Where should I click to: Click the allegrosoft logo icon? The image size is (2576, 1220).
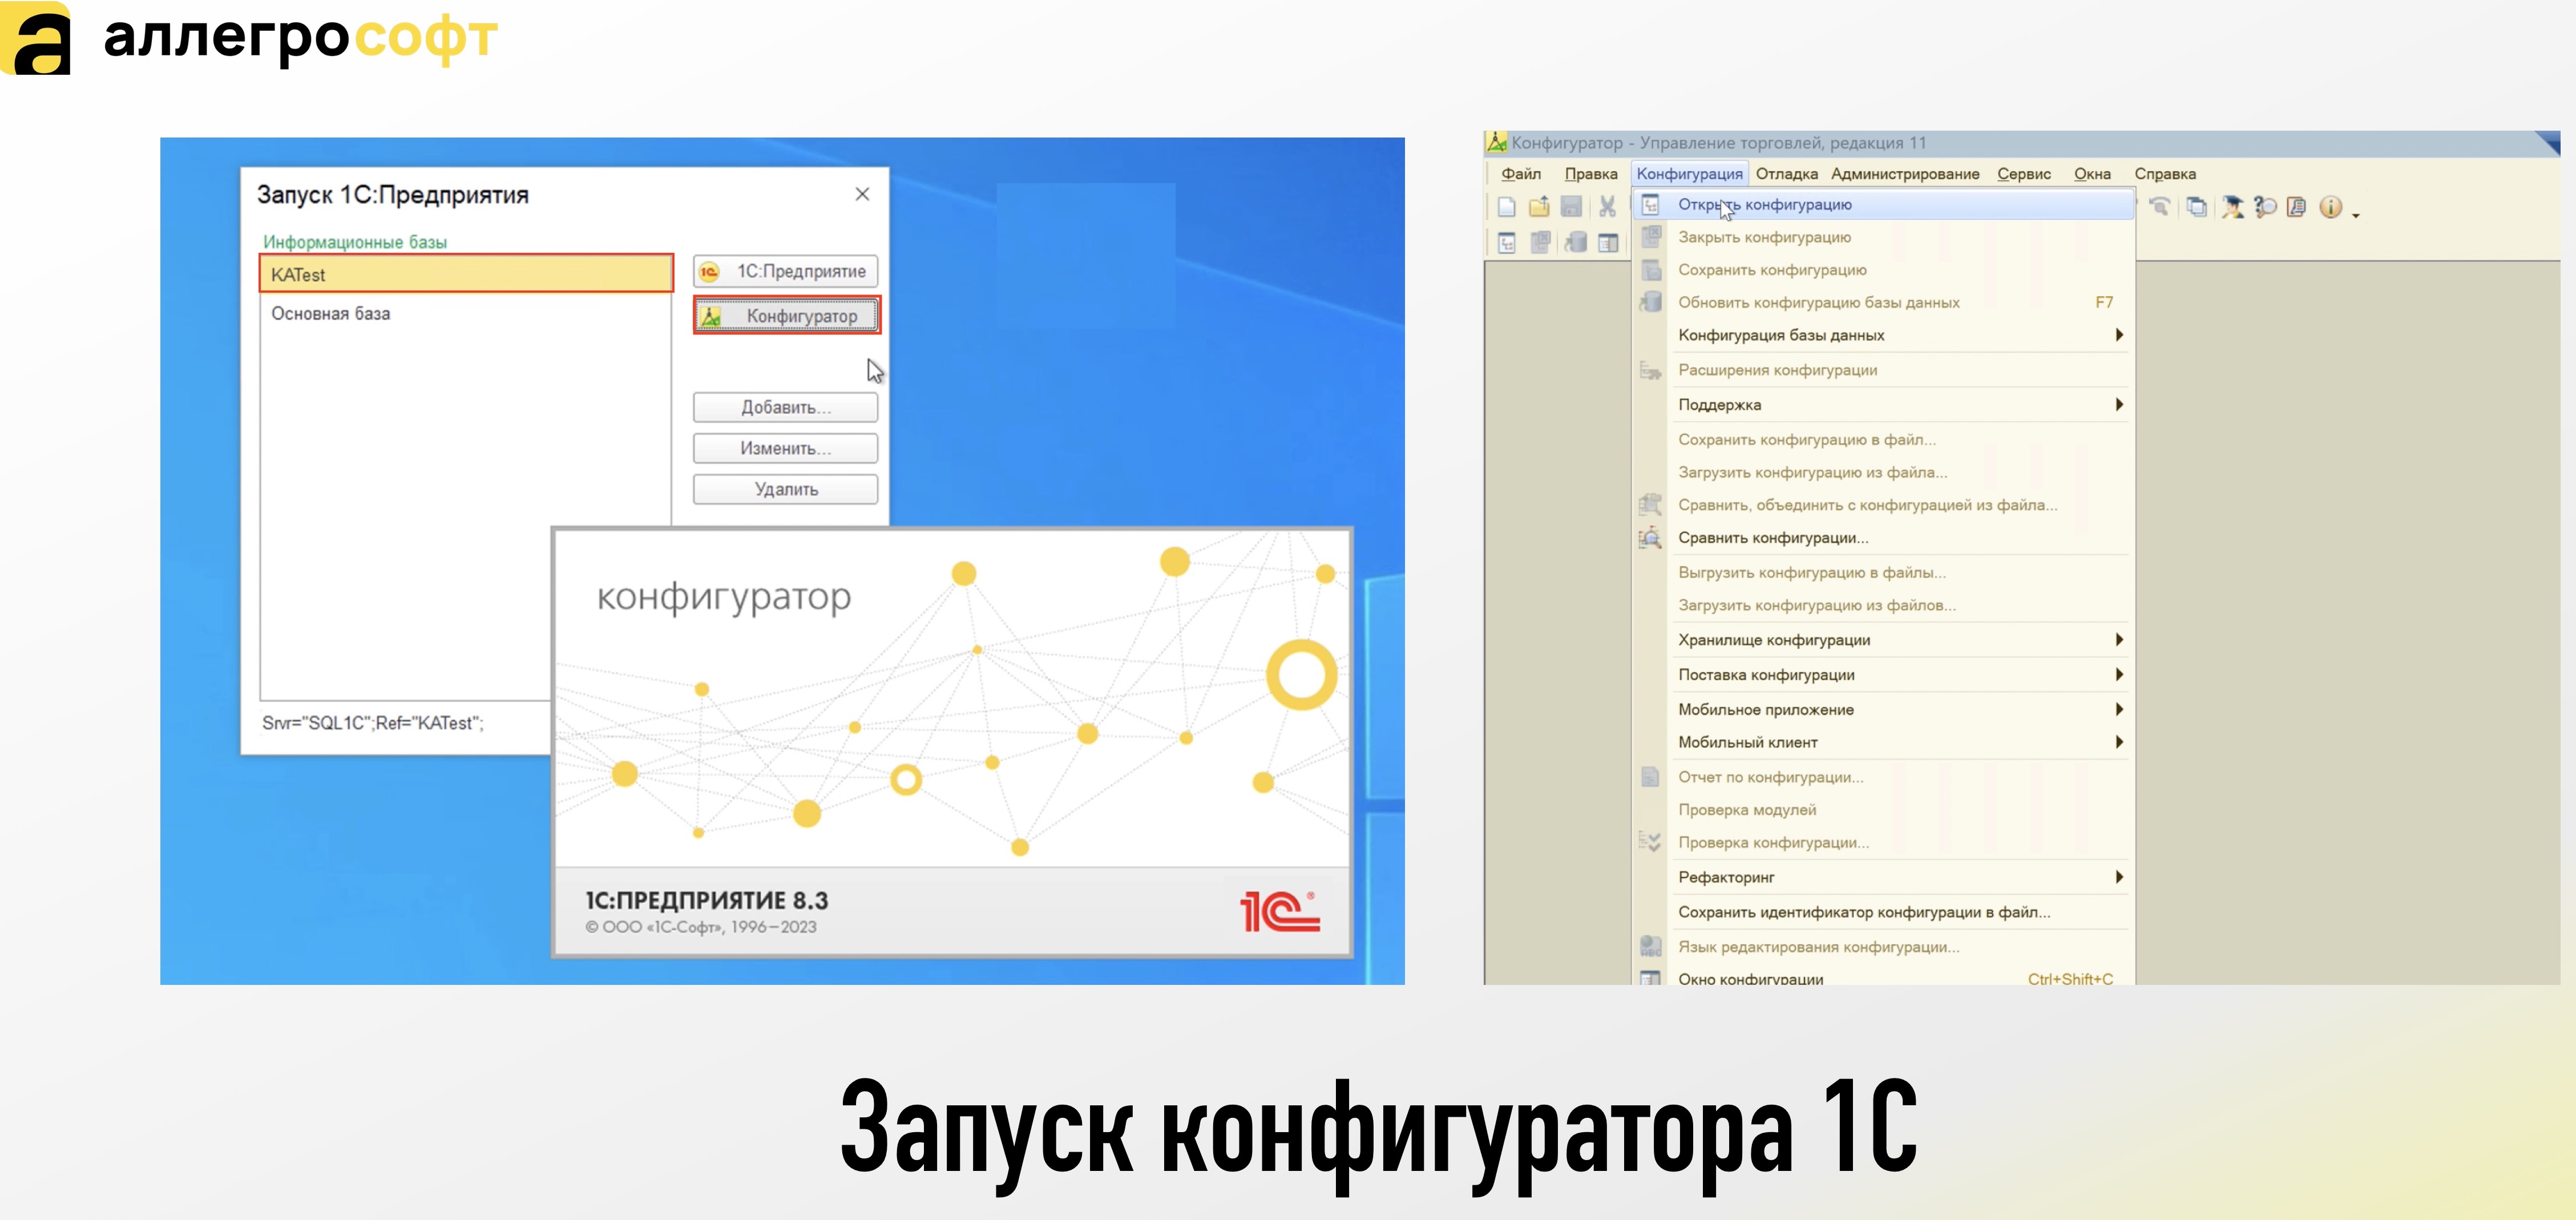36,38
